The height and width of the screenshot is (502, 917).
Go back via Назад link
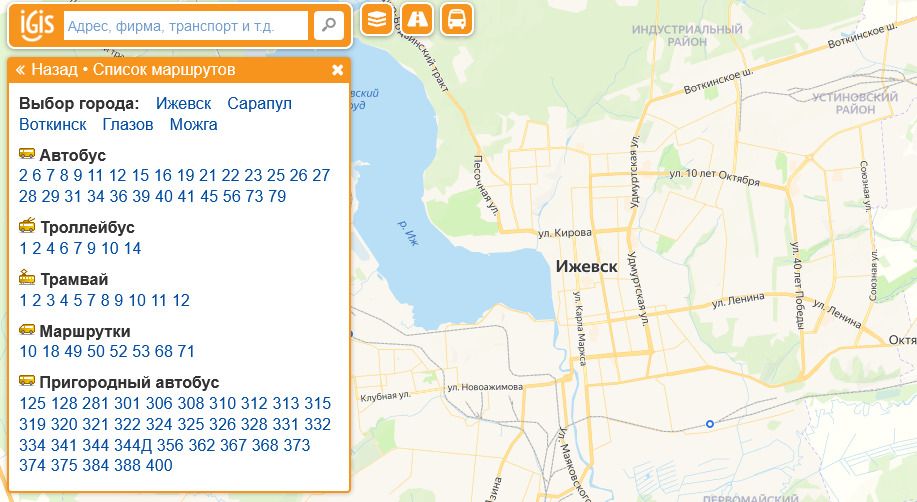[x=48, y=70]
